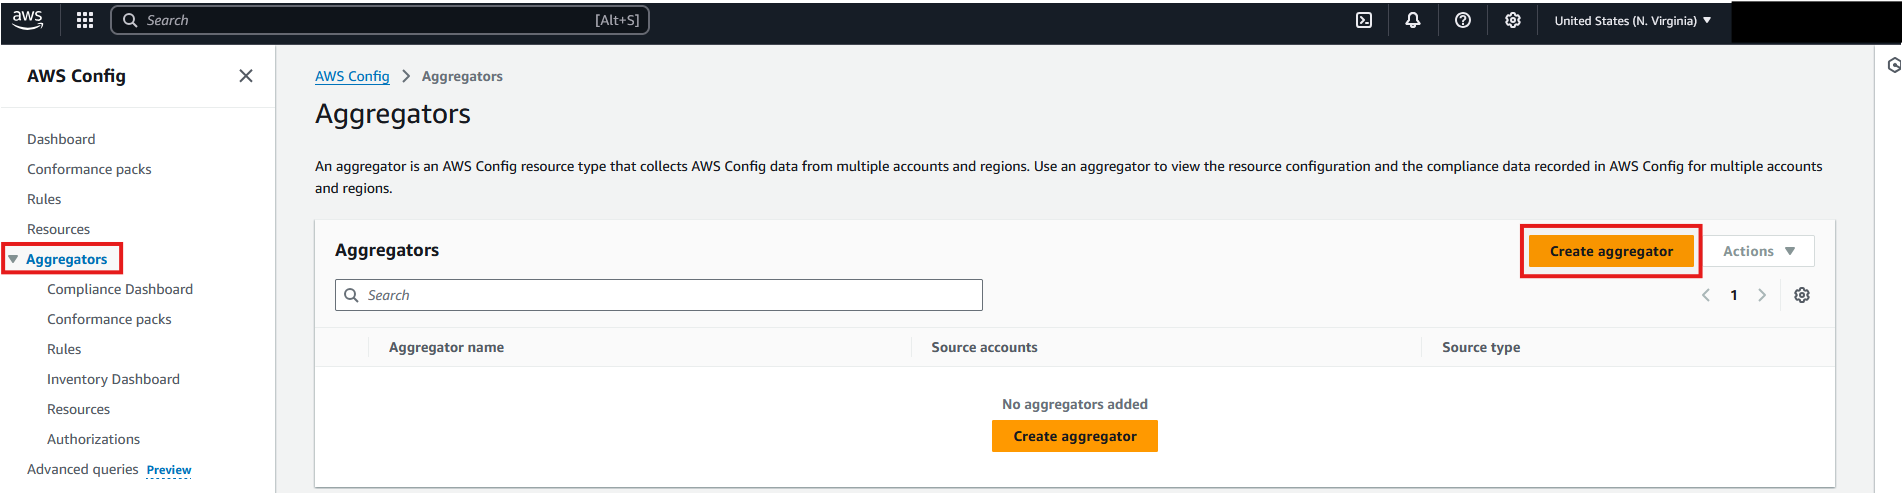Open top-level Conformance packs
This screenshot has height=493, width=1902.
pos(89,169)
